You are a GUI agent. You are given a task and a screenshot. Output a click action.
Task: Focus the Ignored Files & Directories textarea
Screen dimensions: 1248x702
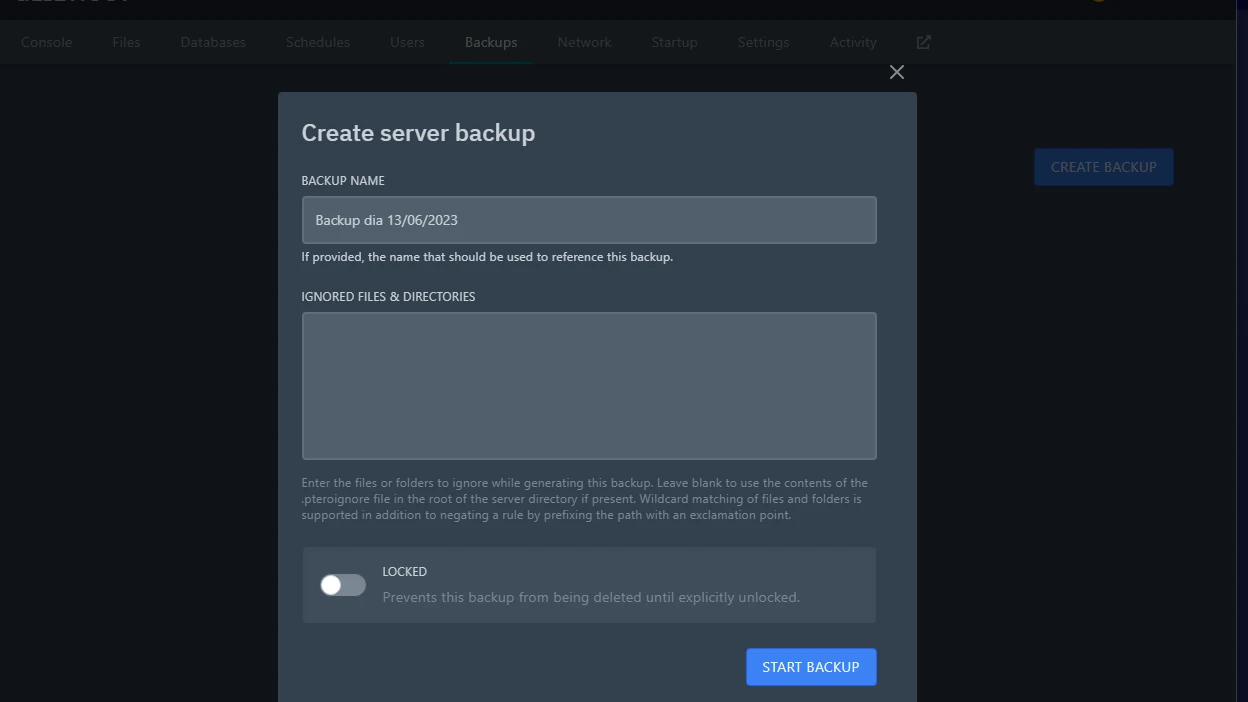tap(589, 386)
